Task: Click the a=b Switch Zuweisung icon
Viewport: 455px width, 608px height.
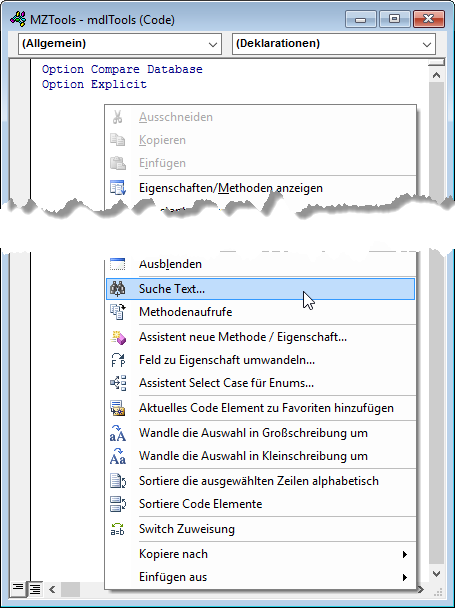Action: coord(118,529)
